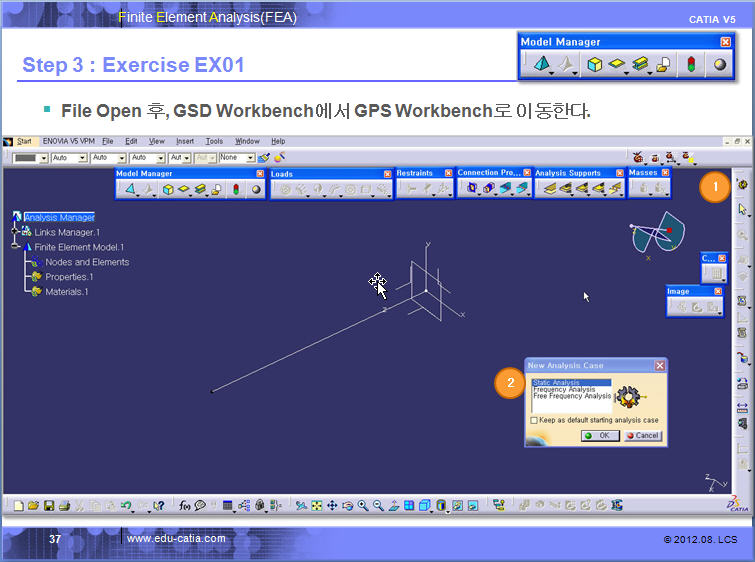The width and height of the screenshot is (755, 562).
Task: Click OK in New Analysis Case dialog
Action: coord(602,436)
